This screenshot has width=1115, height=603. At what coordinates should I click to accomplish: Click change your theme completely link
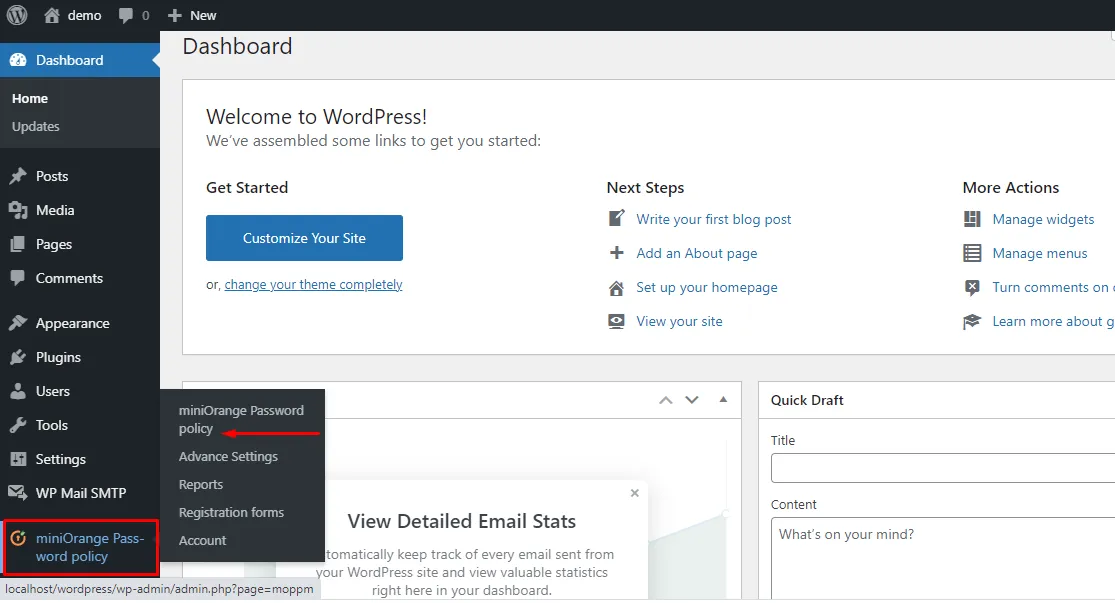(314, 284)
